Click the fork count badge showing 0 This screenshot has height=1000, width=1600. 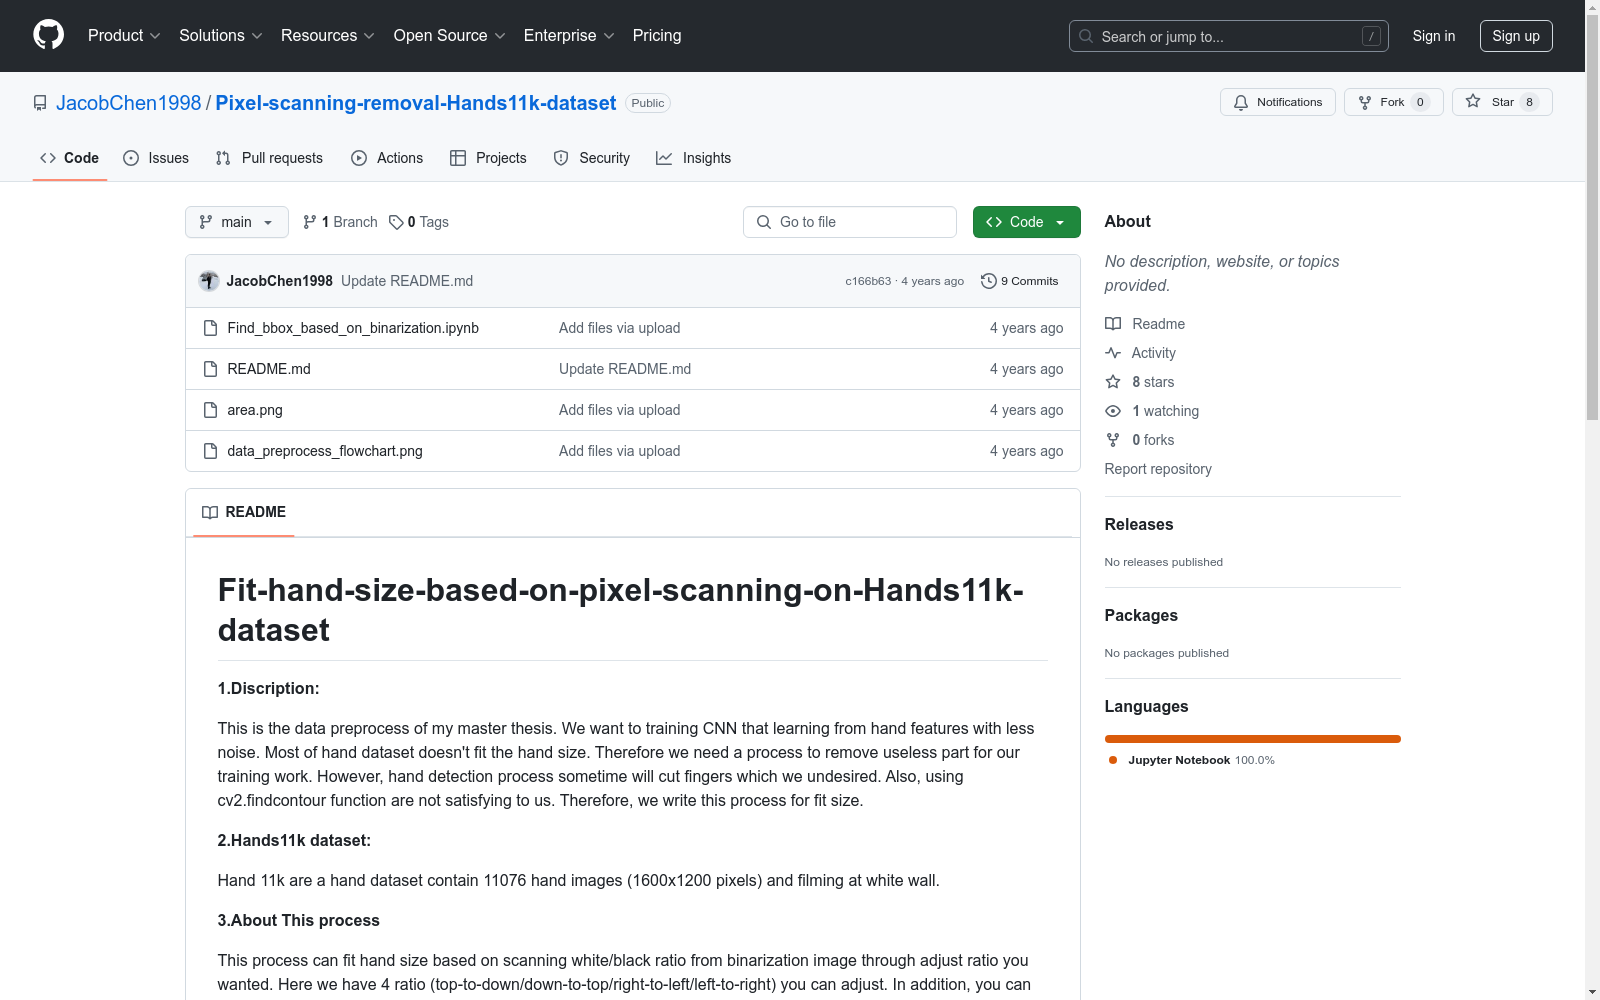click(x=1420, y=102)
